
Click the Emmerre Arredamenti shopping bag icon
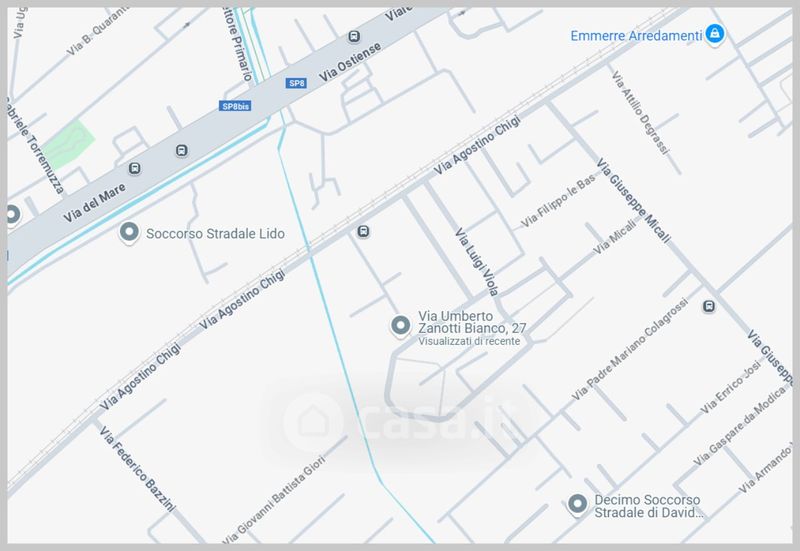click(x=715, y=34)
